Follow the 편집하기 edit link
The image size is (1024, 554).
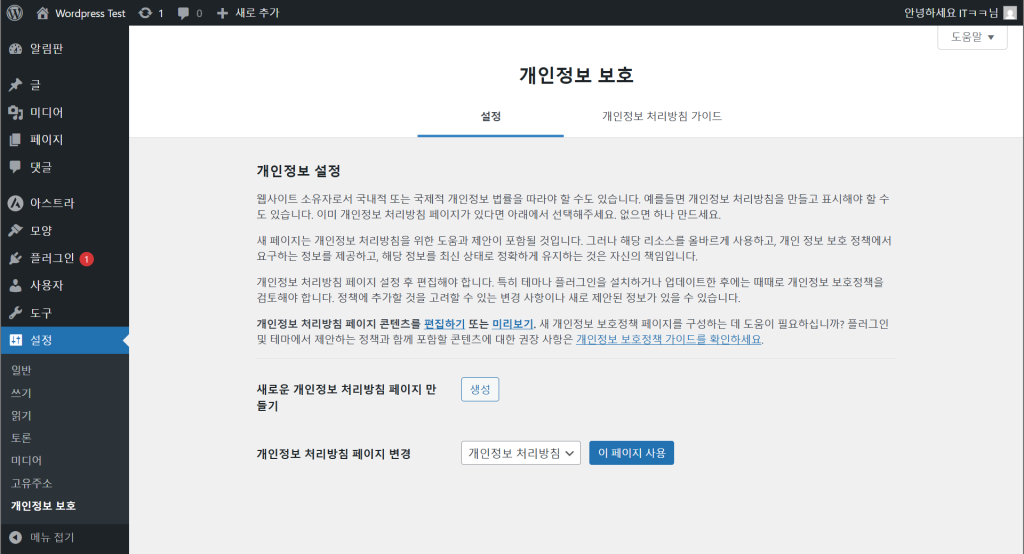444,324
